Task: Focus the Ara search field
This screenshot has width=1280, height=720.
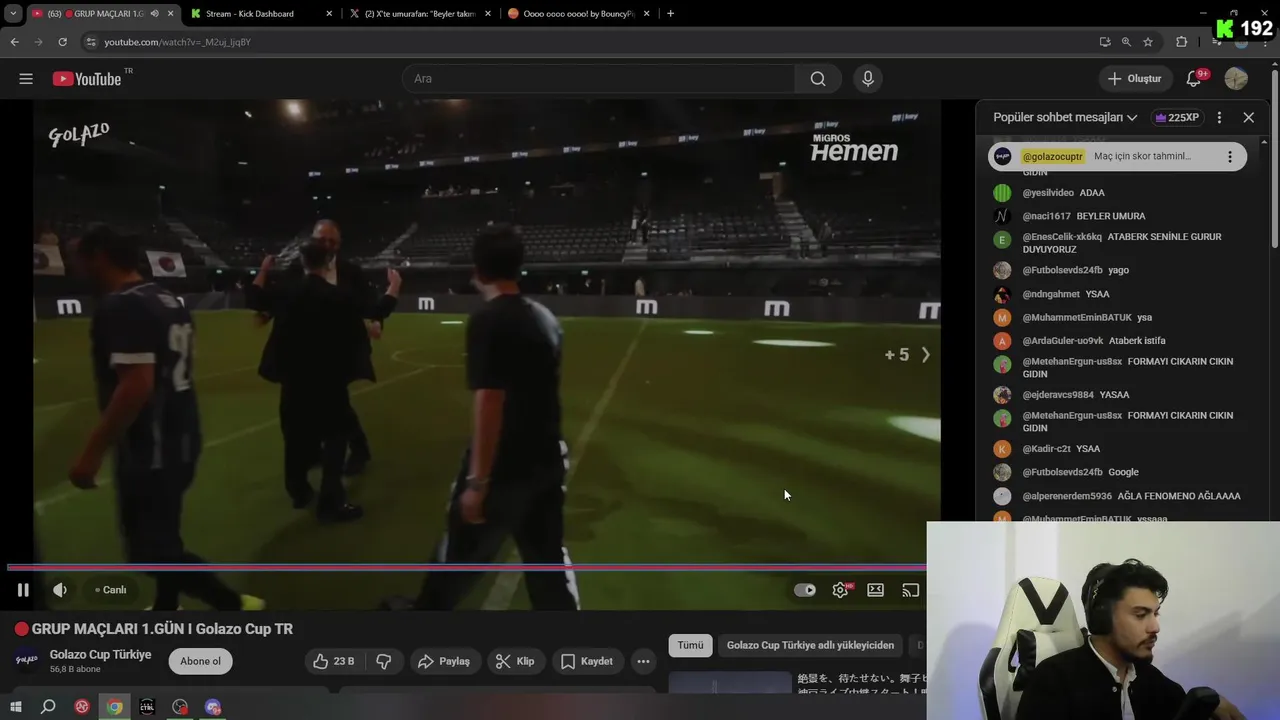Action: [598, 79]
